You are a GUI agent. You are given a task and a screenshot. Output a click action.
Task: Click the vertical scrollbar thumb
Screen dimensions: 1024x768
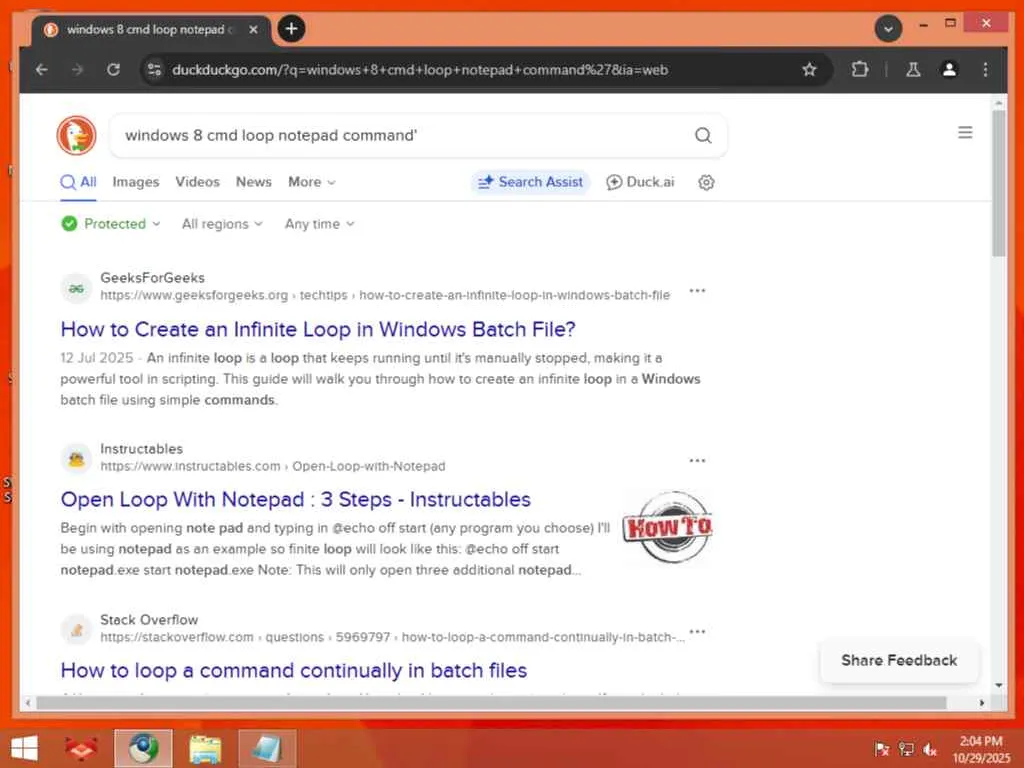coord(999,184)
